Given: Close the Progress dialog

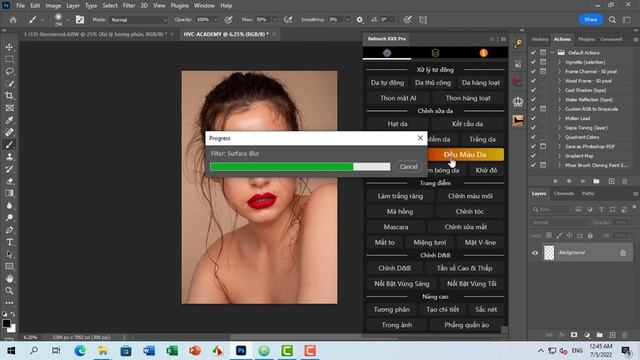Looking at the screenshot, I should coord(420,138).
